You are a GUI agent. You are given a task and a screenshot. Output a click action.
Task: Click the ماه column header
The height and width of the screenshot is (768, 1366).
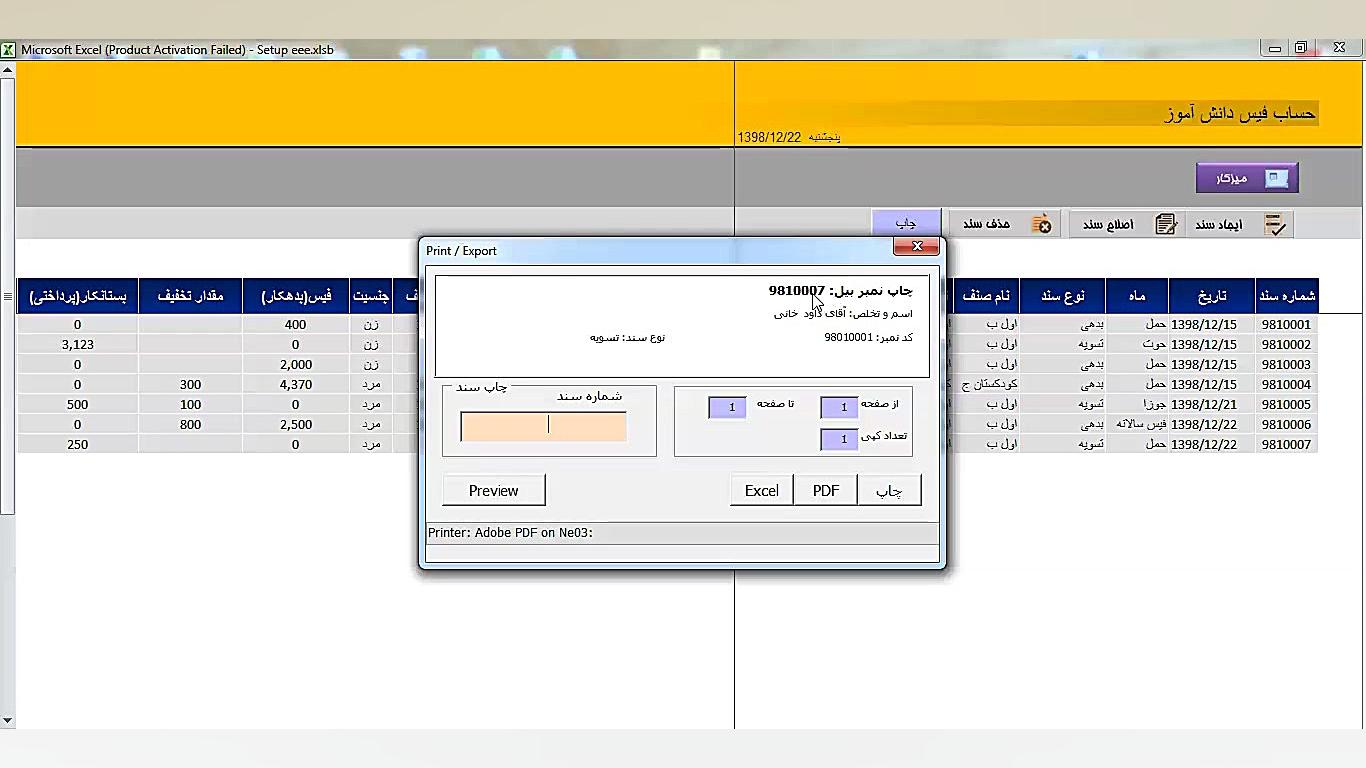(x=1137, y=296)
